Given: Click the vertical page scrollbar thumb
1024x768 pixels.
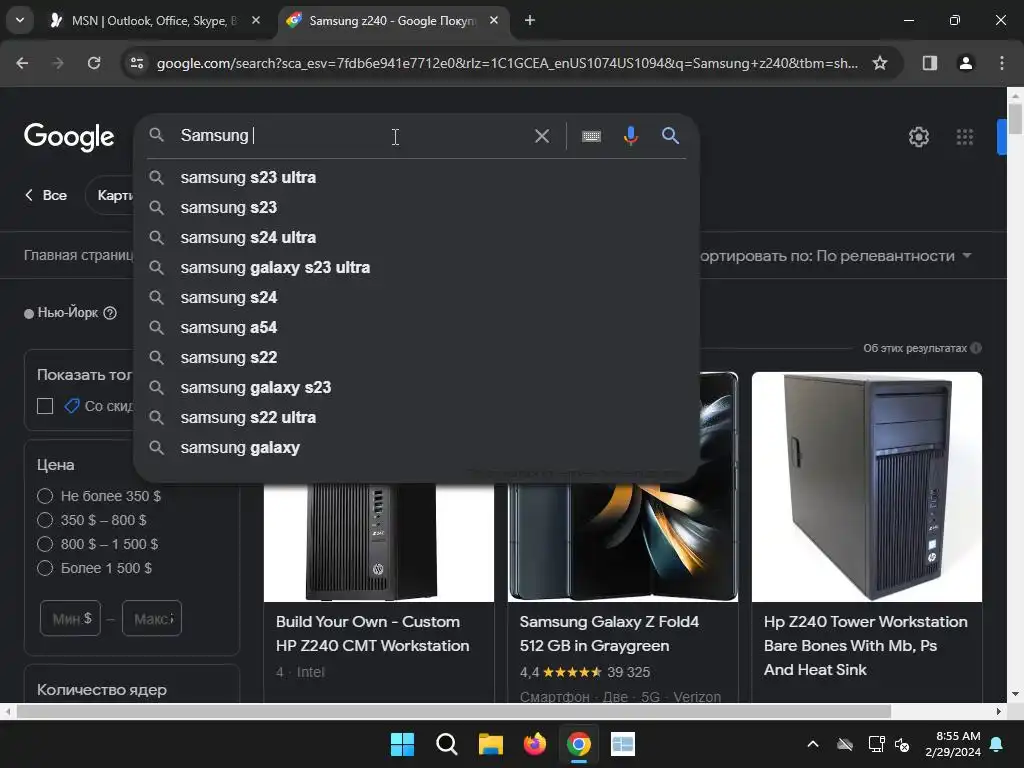Looking at the screenshot, I should [x=1015, y=118].
